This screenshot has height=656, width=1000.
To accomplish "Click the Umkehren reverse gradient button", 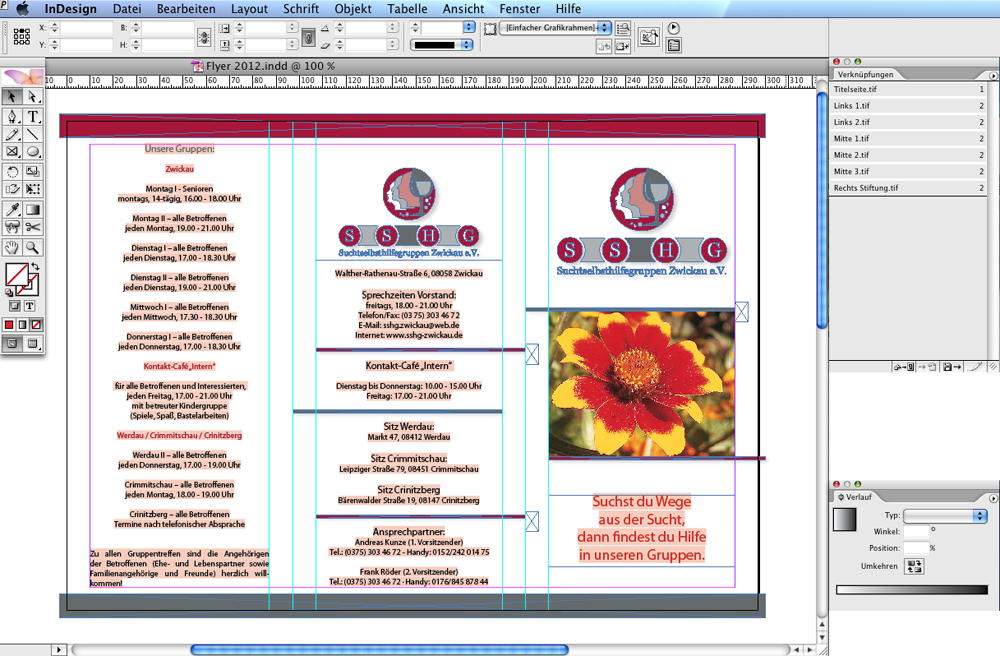I will [914, 566].
